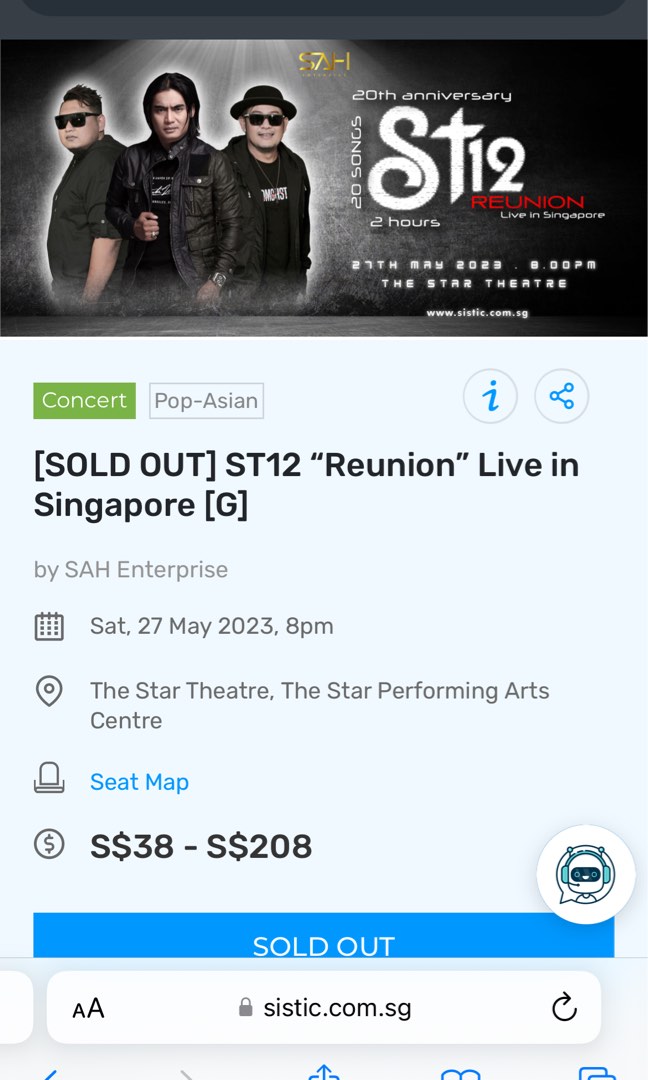Open Safari text size options with AA
This screenshot has height=1080, width=648.
pos(88,1008)
